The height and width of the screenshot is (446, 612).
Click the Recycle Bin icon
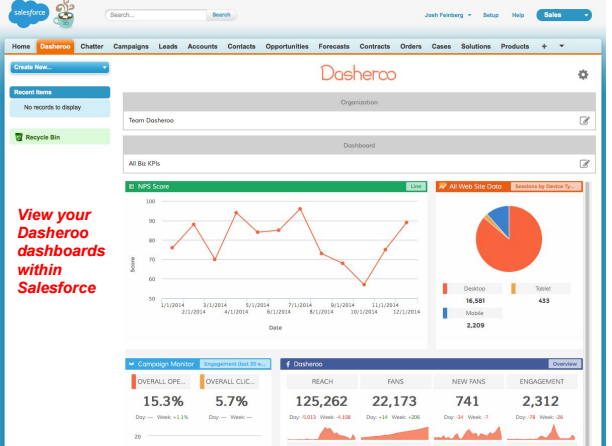tap(19, 137)
